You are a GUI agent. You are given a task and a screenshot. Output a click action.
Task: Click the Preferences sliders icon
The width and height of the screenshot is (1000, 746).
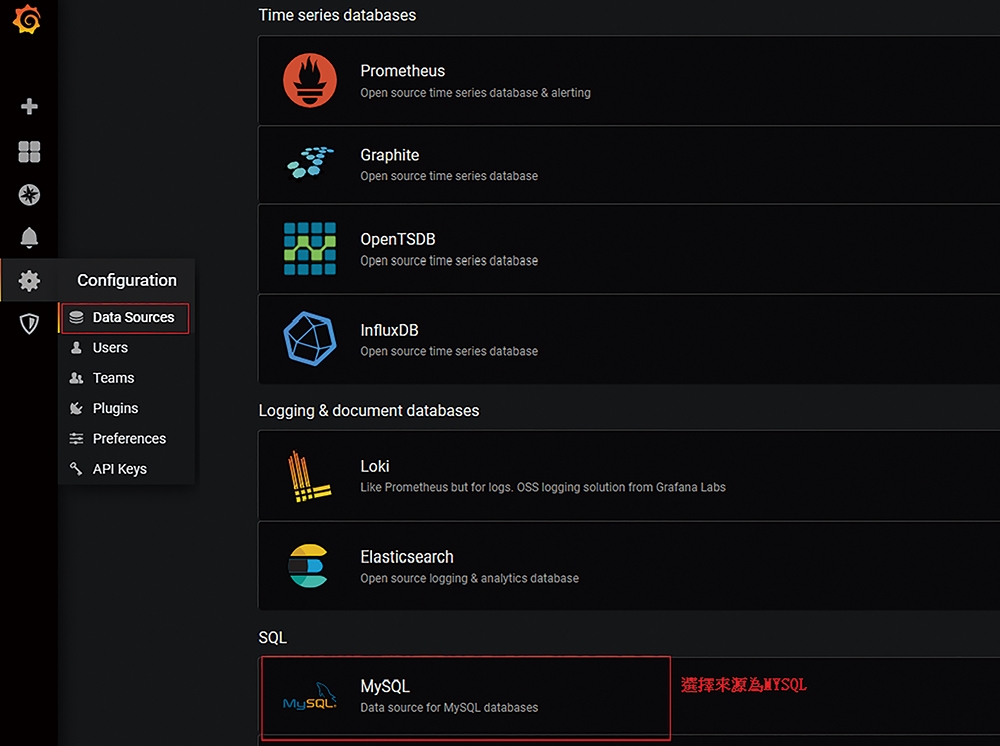[x=77, y=439]
